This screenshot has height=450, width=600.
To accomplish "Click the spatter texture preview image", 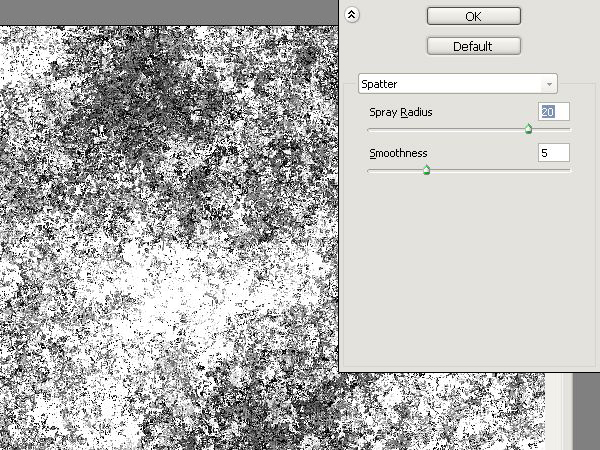I will coord(169,237).
